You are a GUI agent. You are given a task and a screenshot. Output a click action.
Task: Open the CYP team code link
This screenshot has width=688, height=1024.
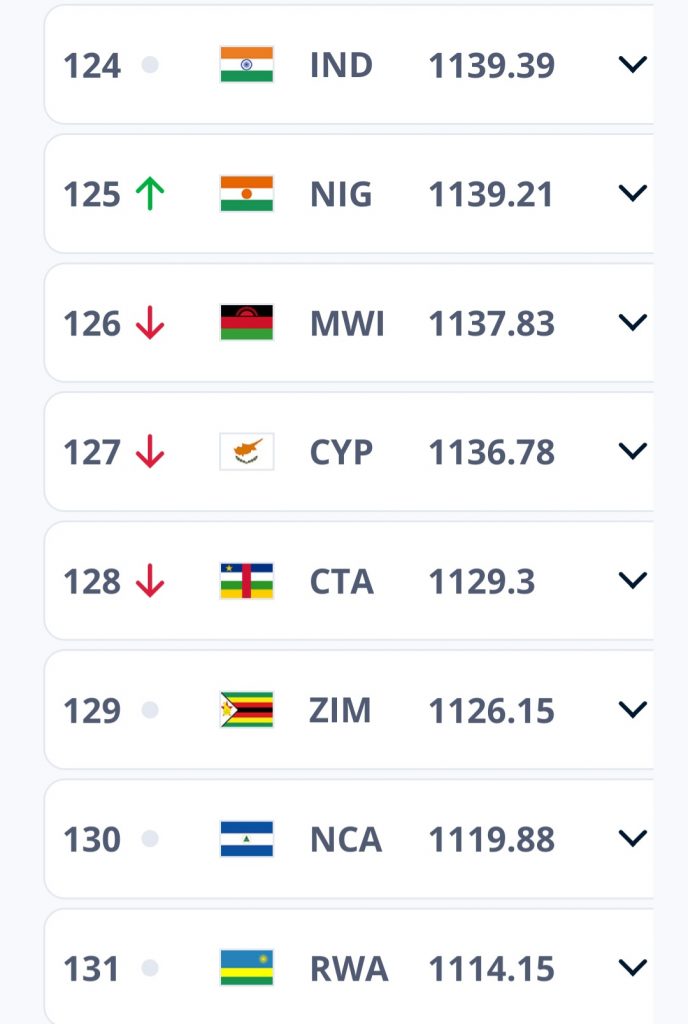341,452
